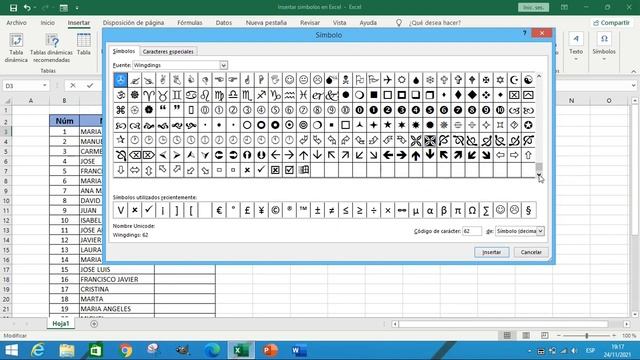Pick the Star of David symbol

[x=500, y=80]
